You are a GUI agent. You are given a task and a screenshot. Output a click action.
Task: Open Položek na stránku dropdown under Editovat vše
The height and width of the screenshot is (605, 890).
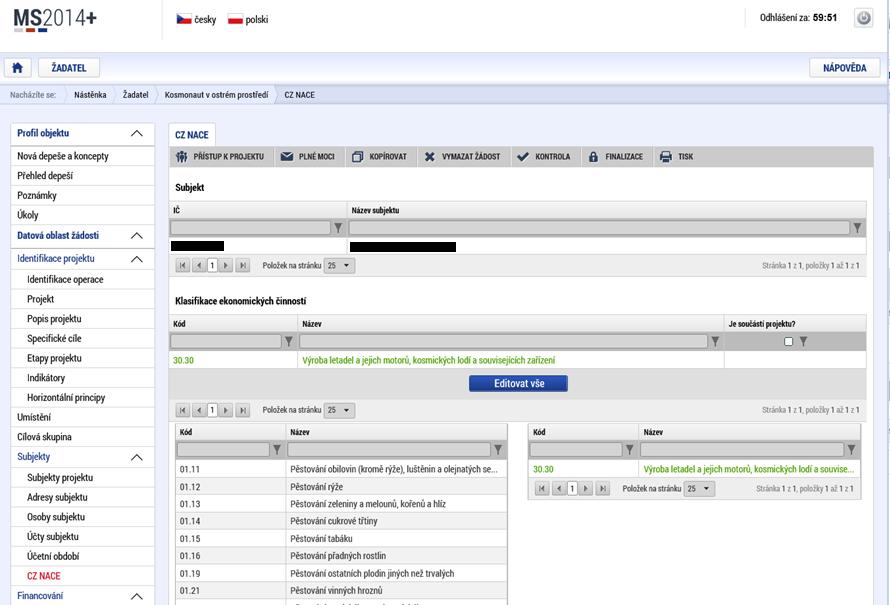point(339,410)
